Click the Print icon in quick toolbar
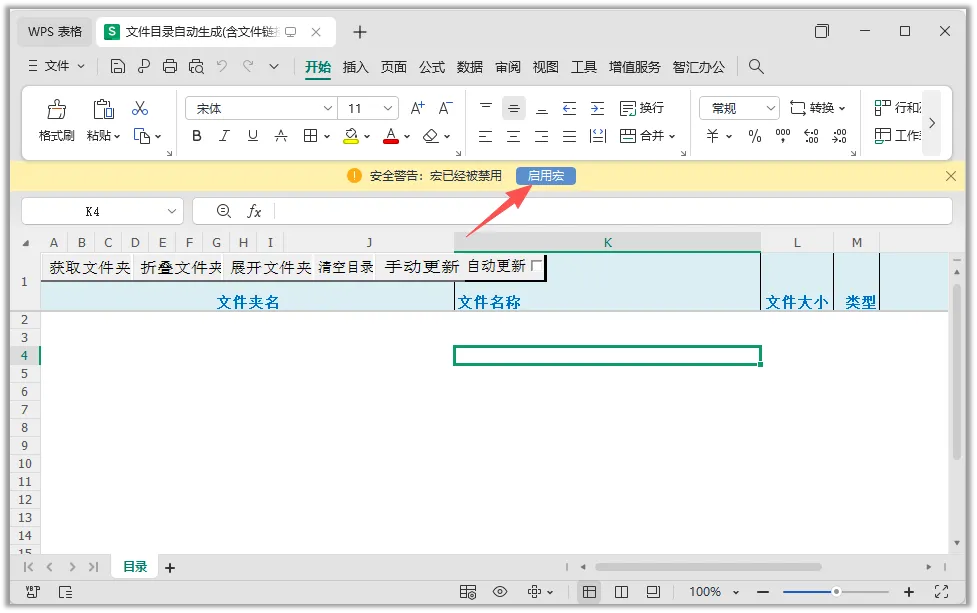This screenshot has height=613, width=977. click(169, 67)
